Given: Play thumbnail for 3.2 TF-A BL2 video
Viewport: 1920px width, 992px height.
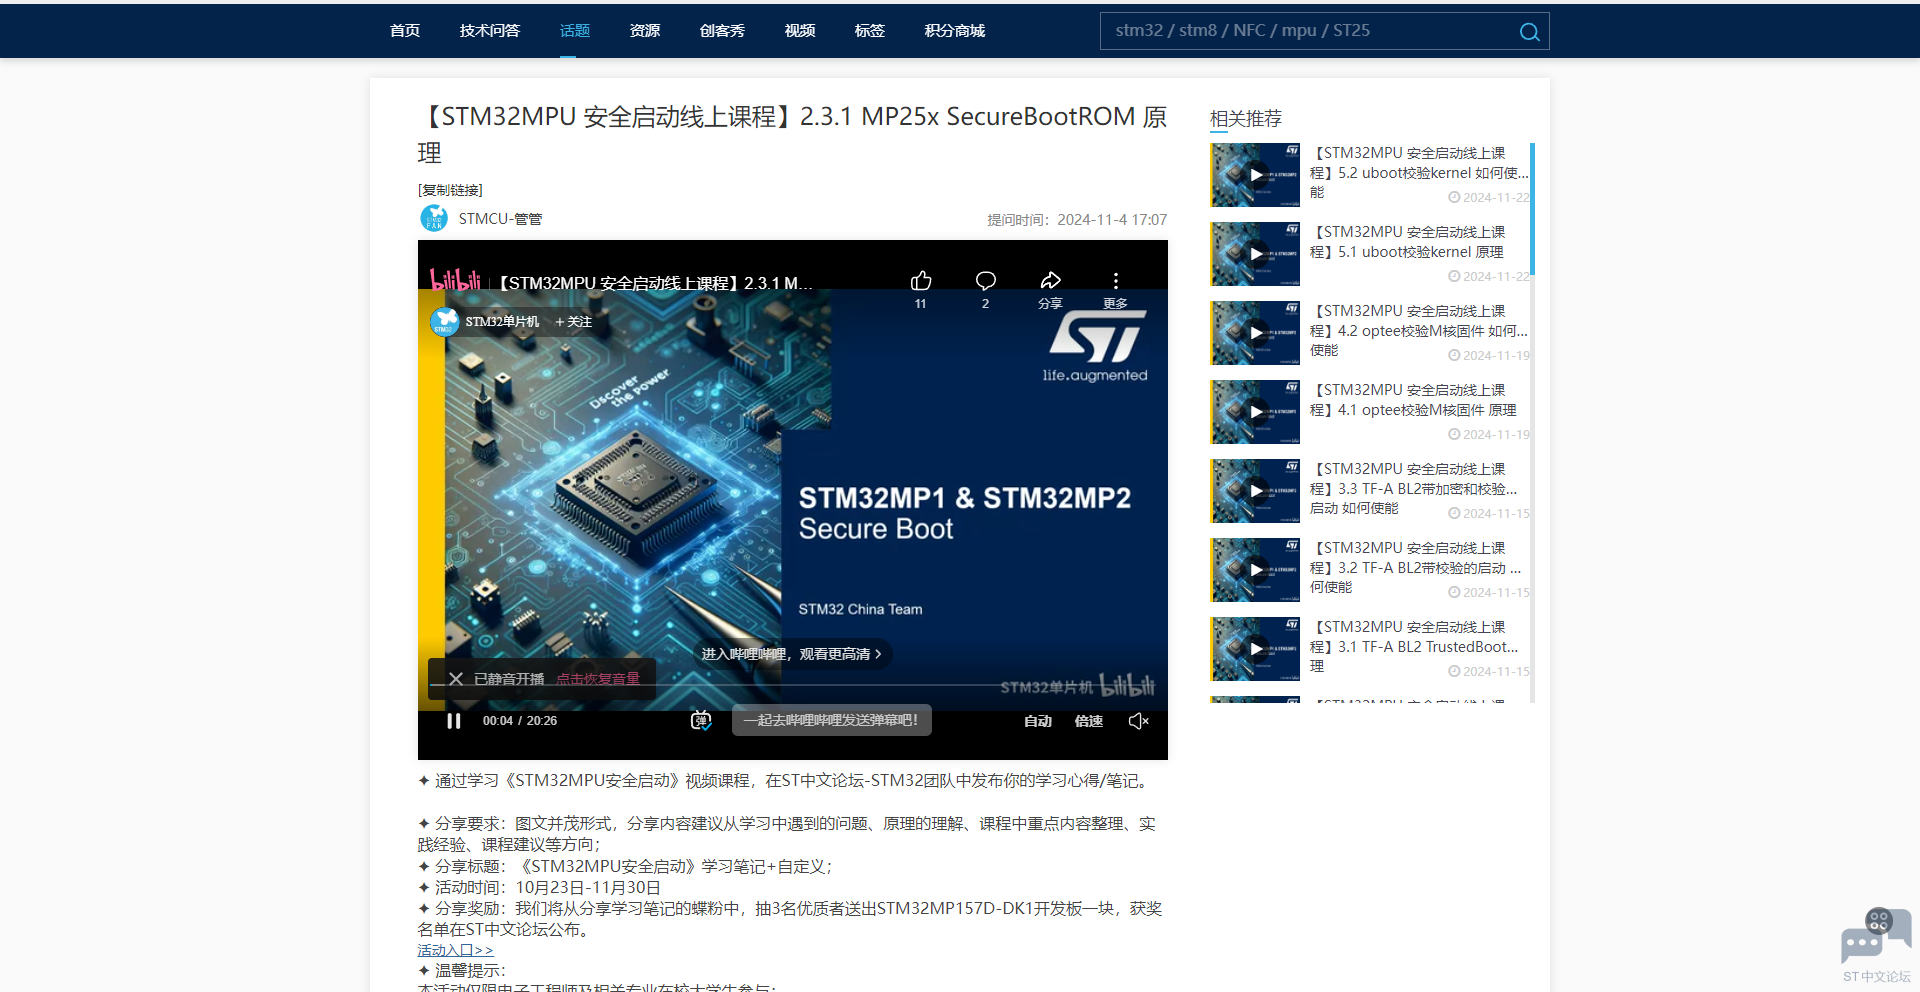Looking at the screenshot, I should tap(1255, 570).
